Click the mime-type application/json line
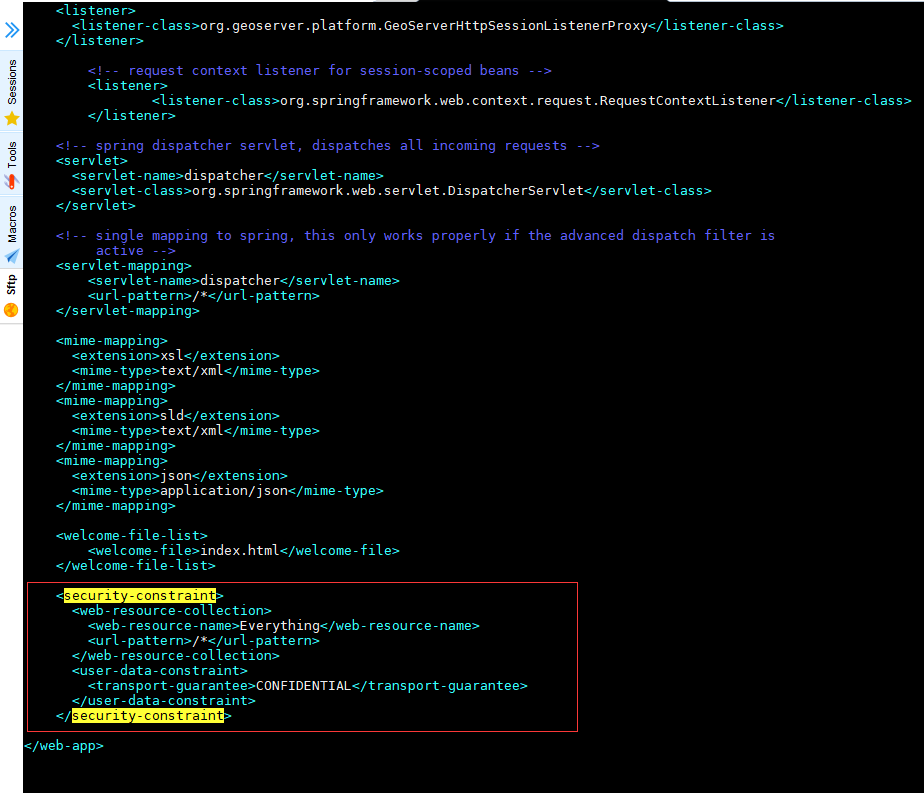Viewport: 924px width, 793px height. [x=228, y=491]
